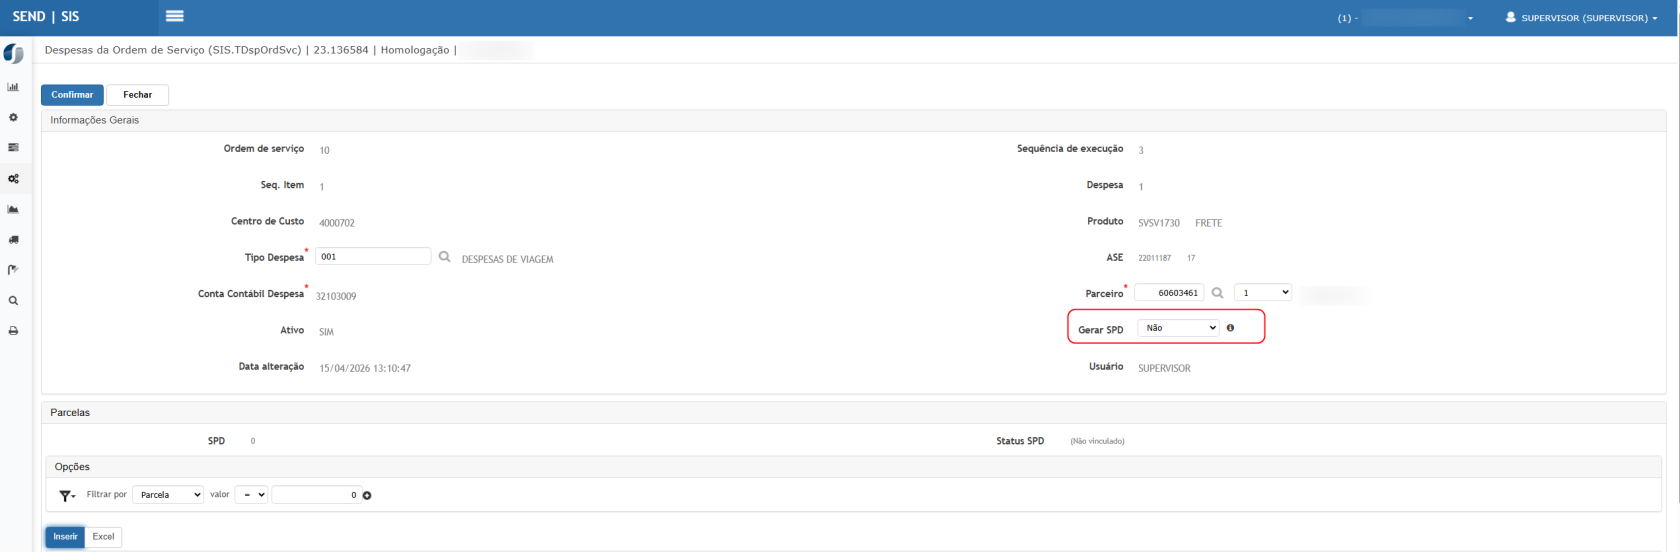Image resolution: width=1680 pixels, height=552 pixels.
Task: Open the filter operator dropdown after valor
Action: pos(251,495)
